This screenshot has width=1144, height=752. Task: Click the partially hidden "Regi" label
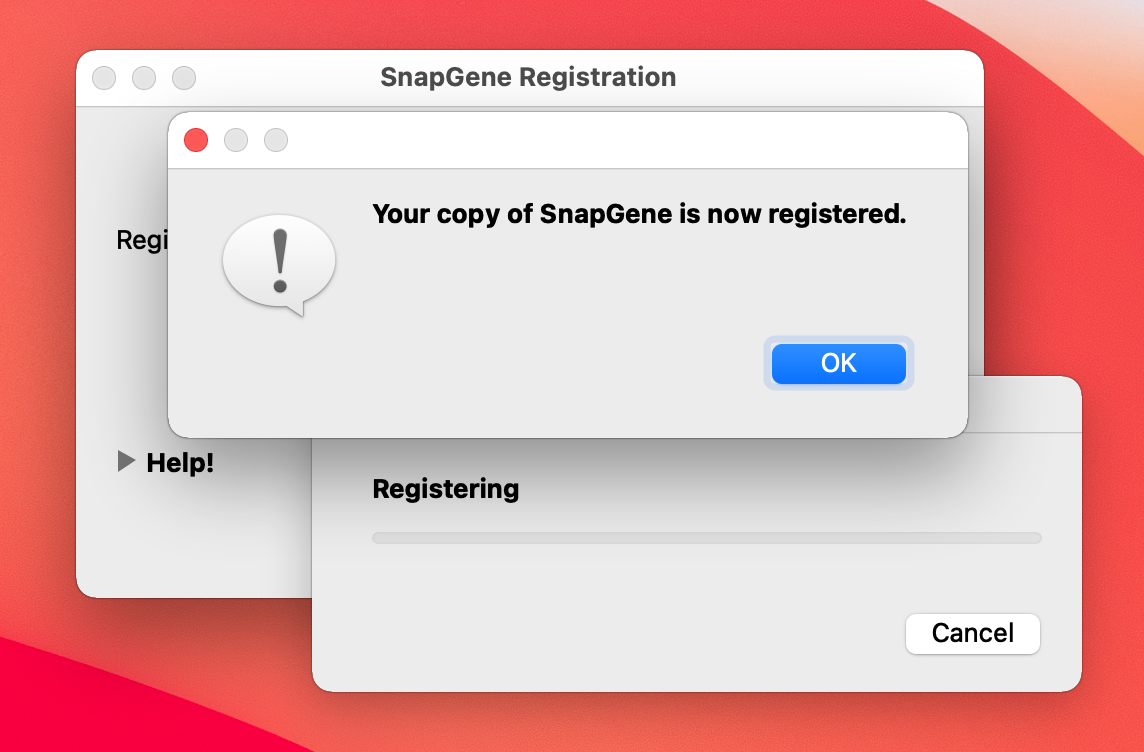tap(140, 241)
